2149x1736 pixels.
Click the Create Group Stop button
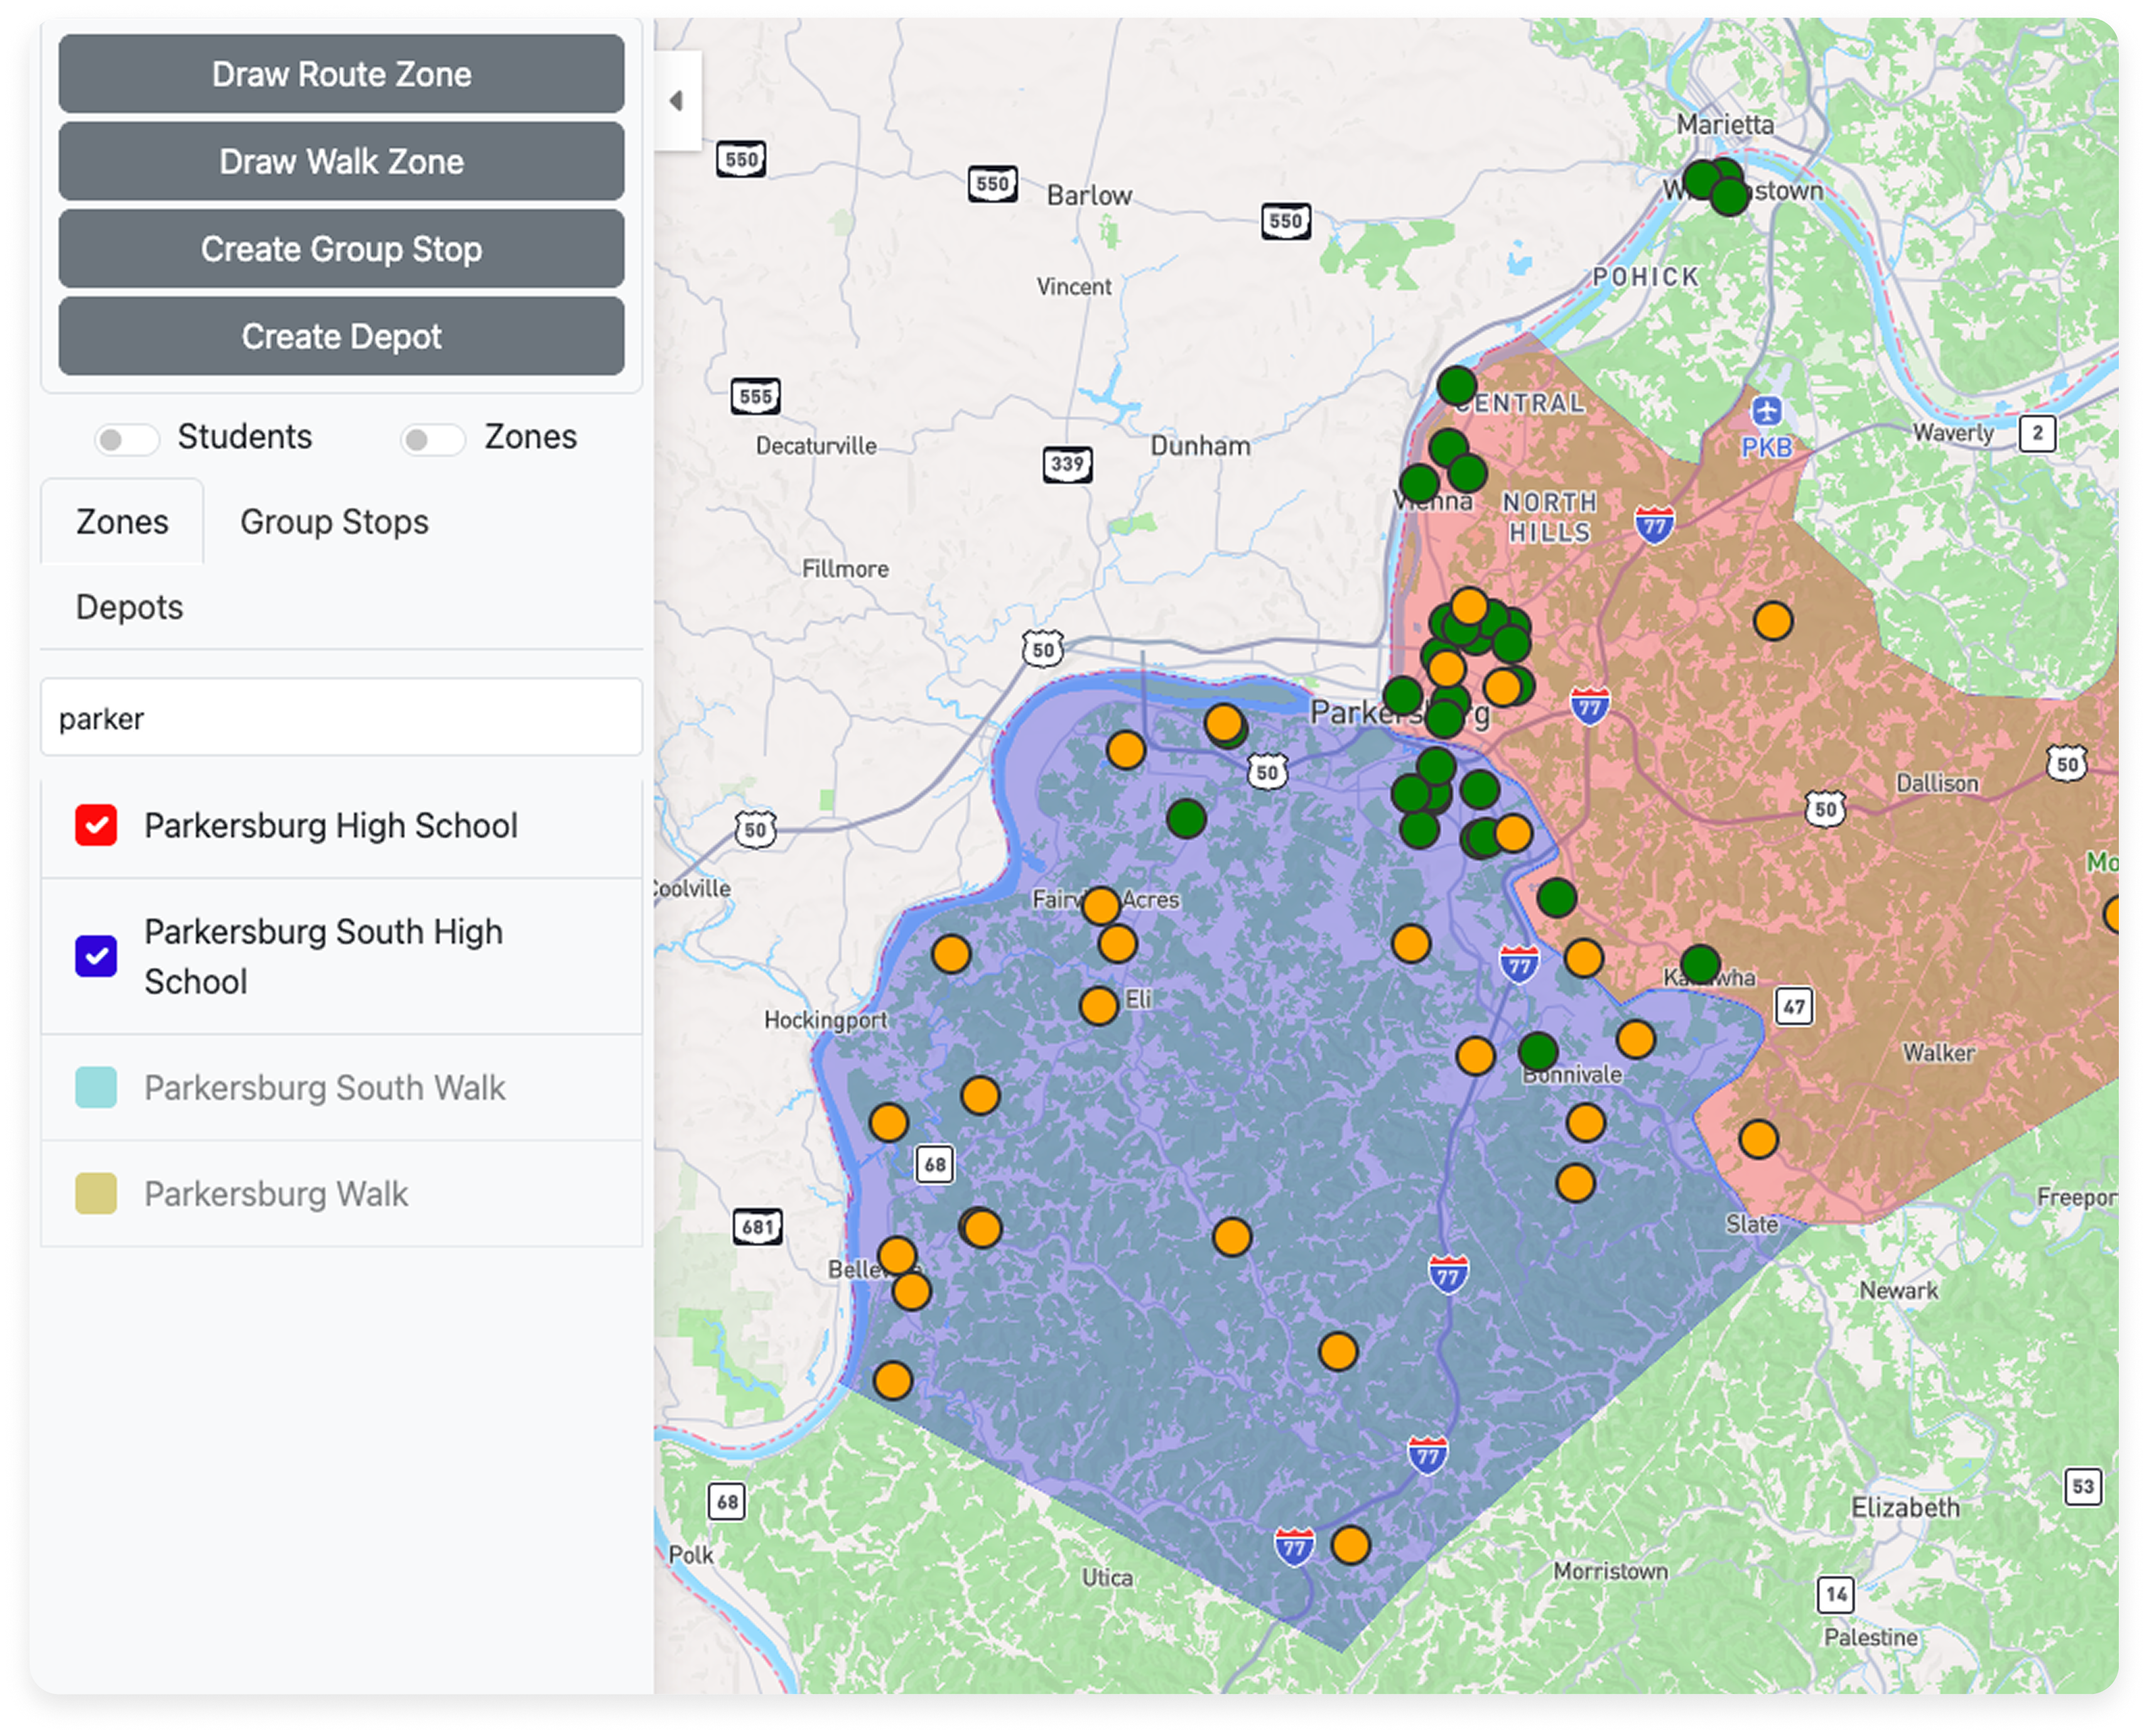(341, 249)
